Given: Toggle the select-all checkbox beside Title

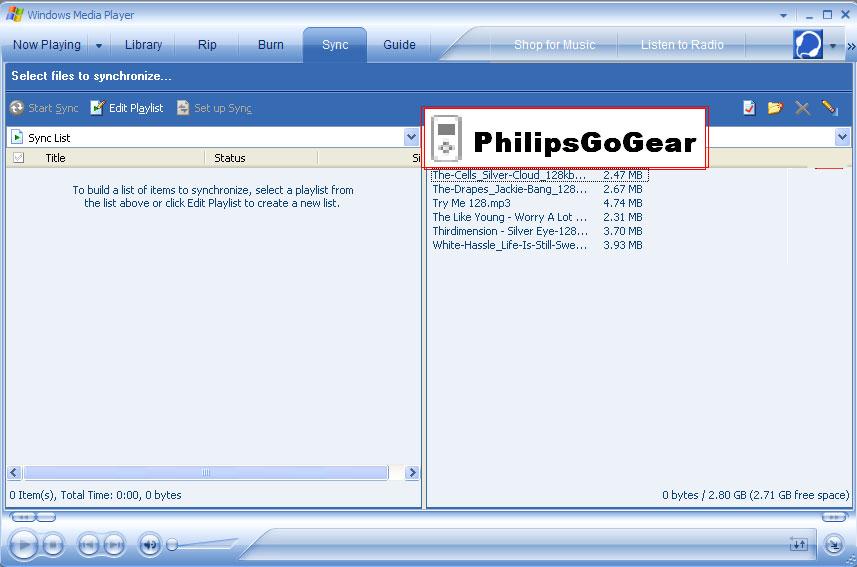Looking at the screenshot, I should coord(19,157).
